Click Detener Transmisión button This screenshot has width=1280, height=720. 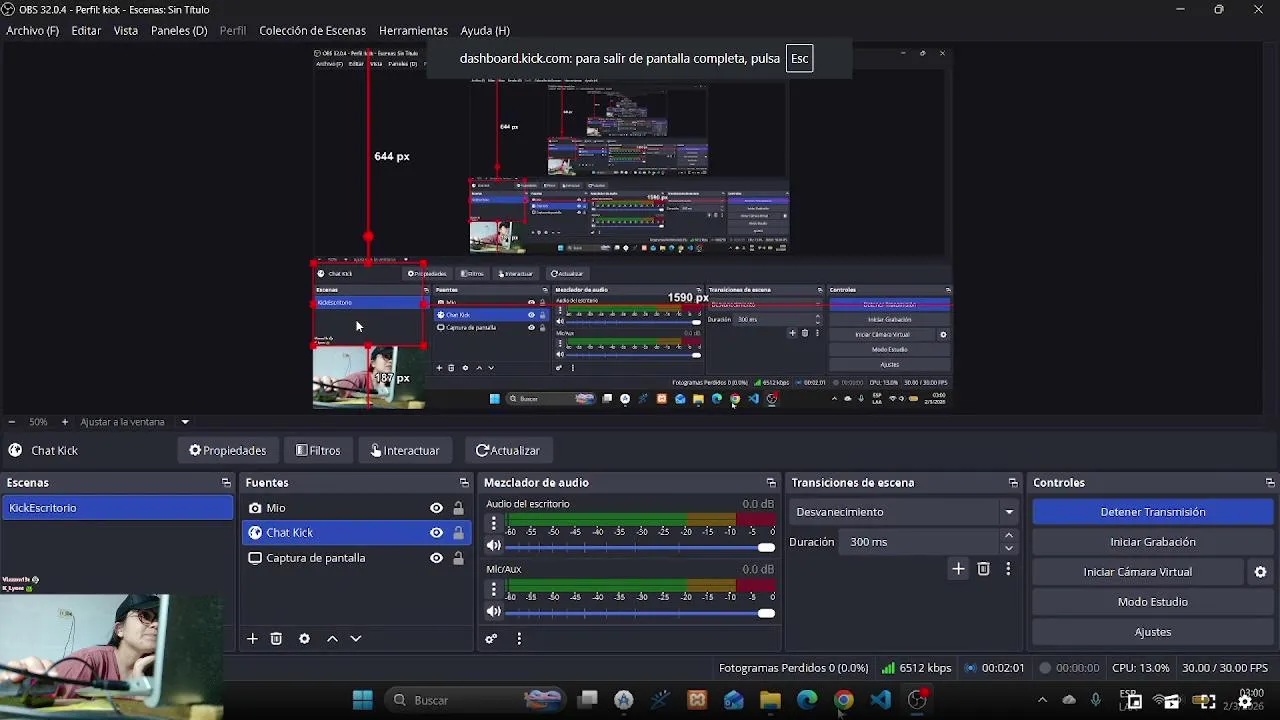(1153, 512)
